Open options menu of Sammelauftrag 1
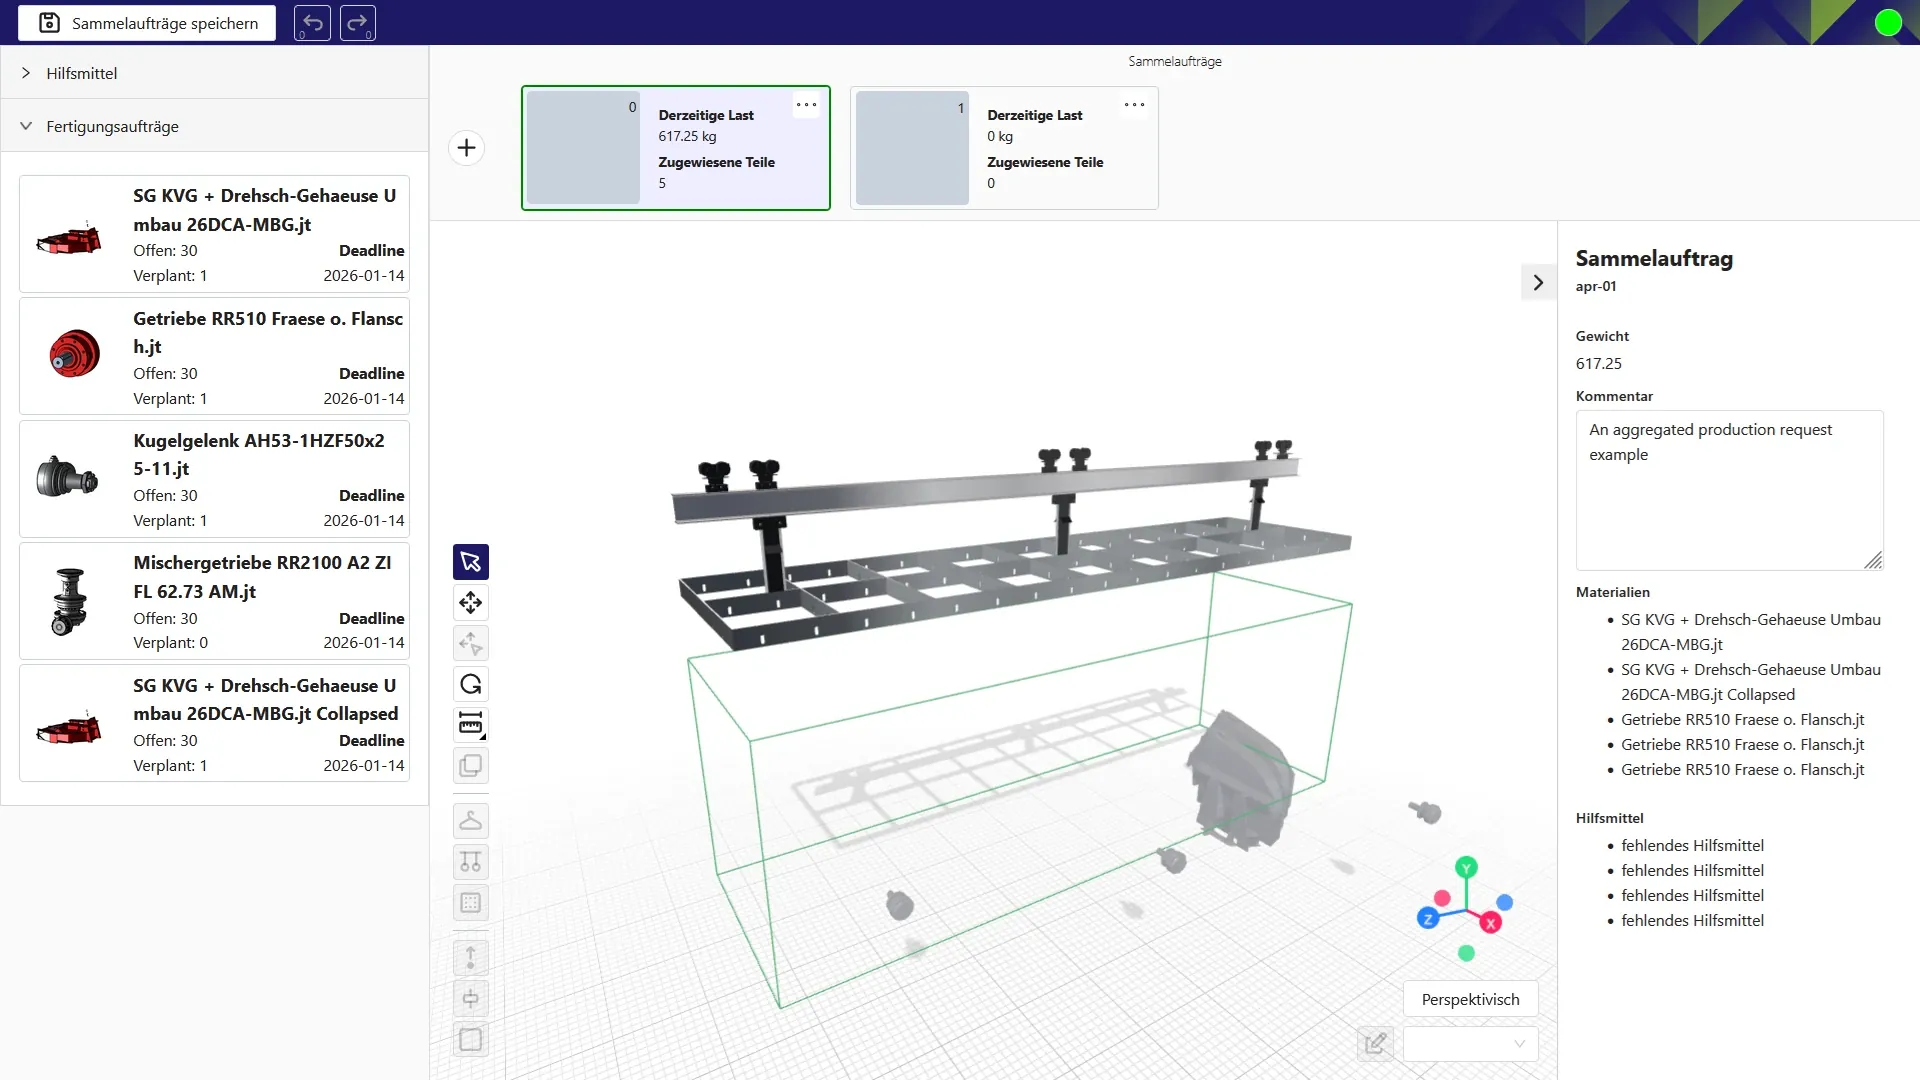The height and width of the screenshot is (1080, 1920). 1134,105
